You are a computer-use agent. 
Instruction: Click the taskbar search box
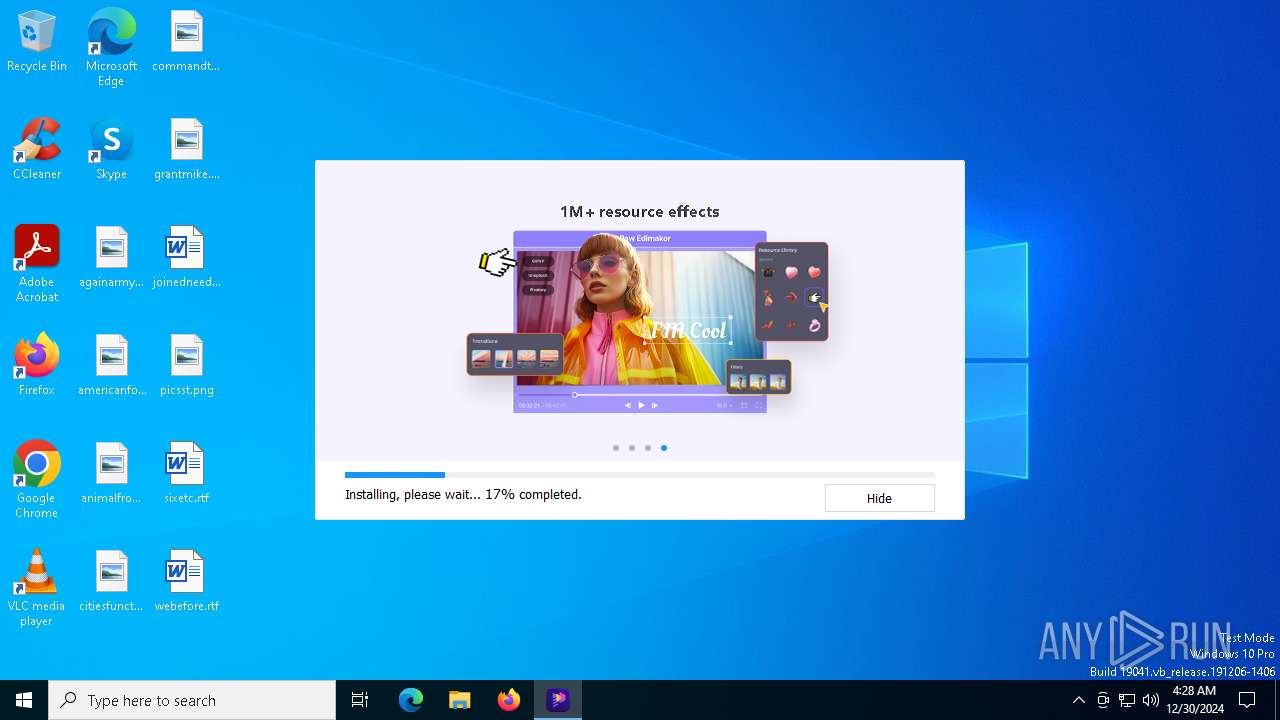click(192, 700)
